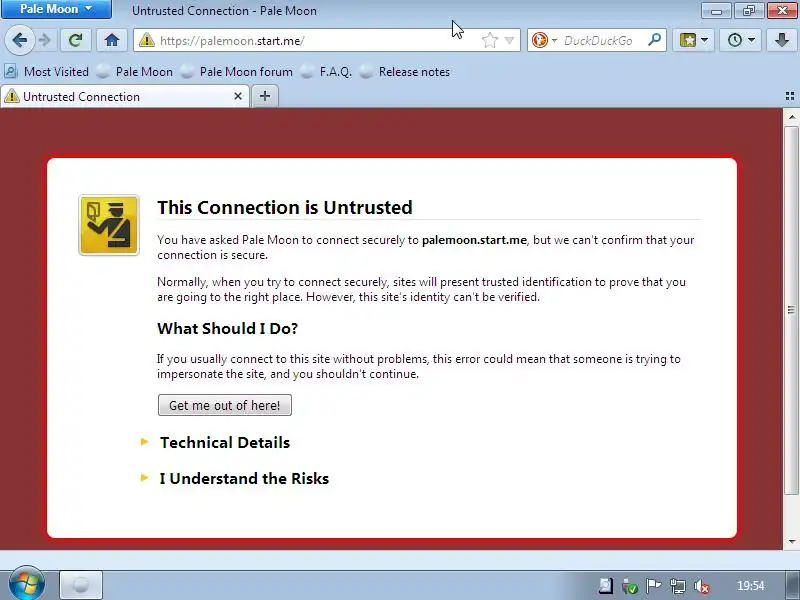Click the bold palemoon.start.me hostname text

click(474, 240)
